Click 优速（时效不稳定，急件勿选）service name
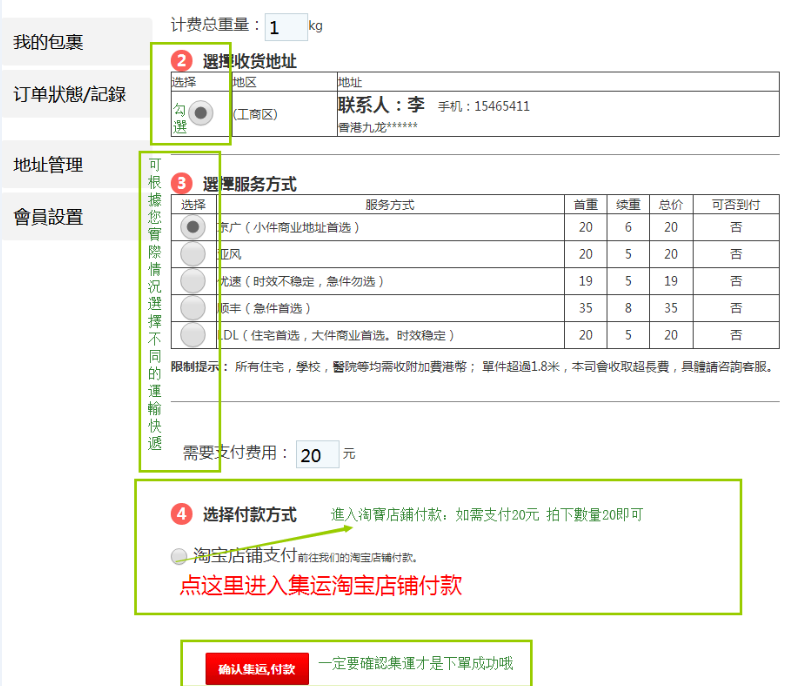Screen dimensions: 791x686 coord(301,281)
